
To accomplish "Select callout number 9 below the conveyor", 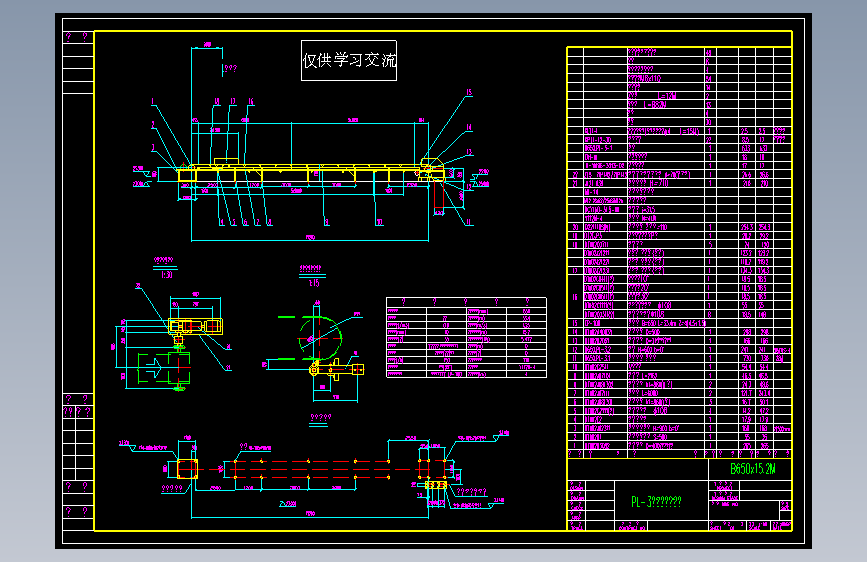I will (327, 222).
